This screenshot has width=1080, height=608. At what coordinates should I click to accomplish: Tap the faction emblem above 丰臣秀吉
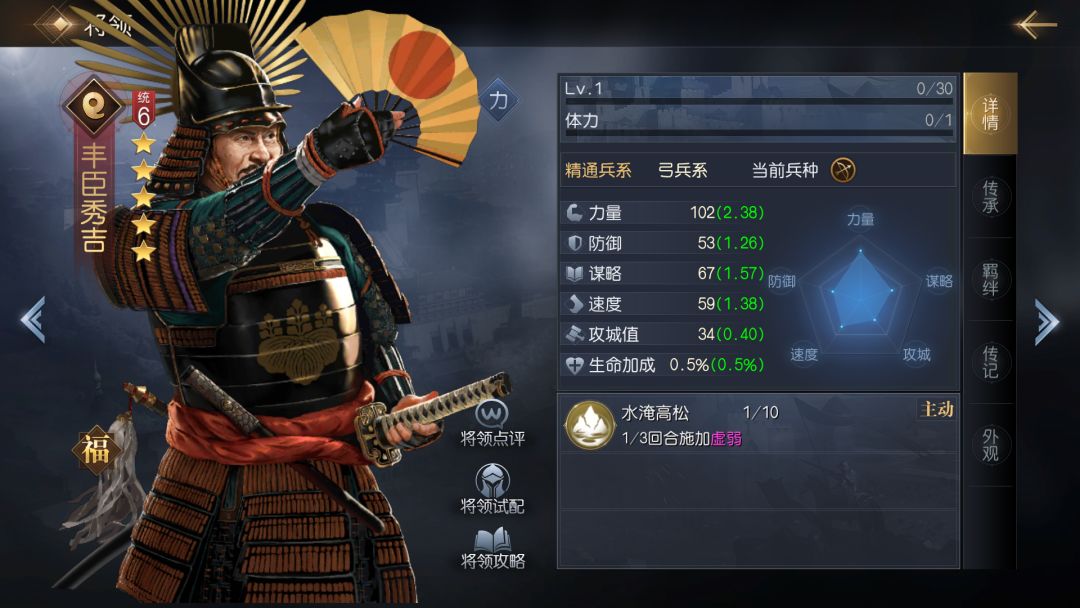[94, 105]
